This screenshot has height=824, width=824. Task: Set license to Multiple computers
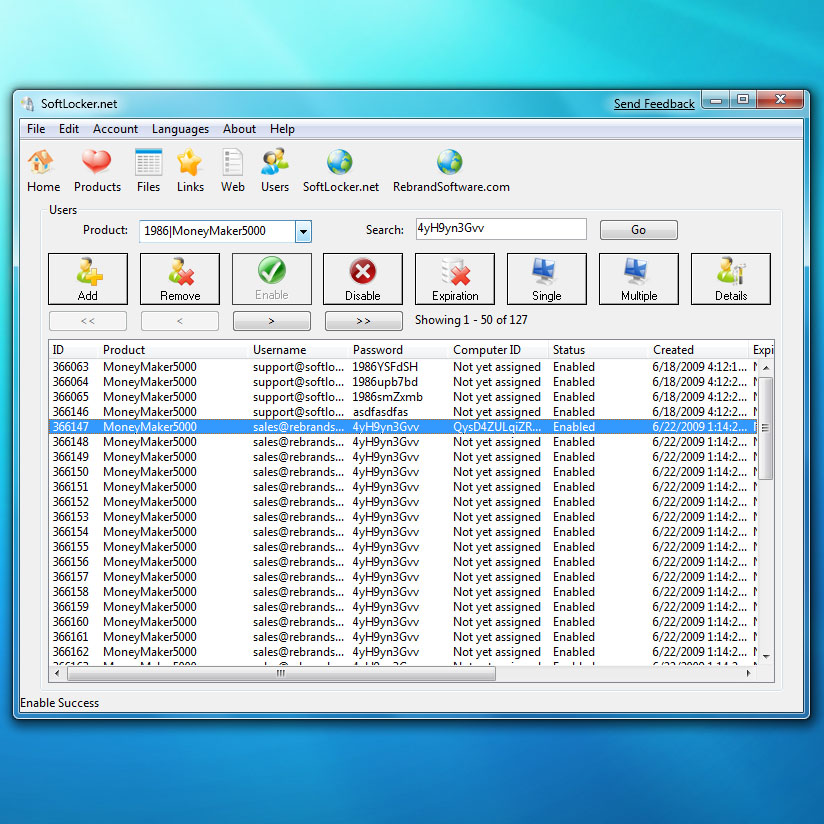pyautogui.click(x=638, y=278)
